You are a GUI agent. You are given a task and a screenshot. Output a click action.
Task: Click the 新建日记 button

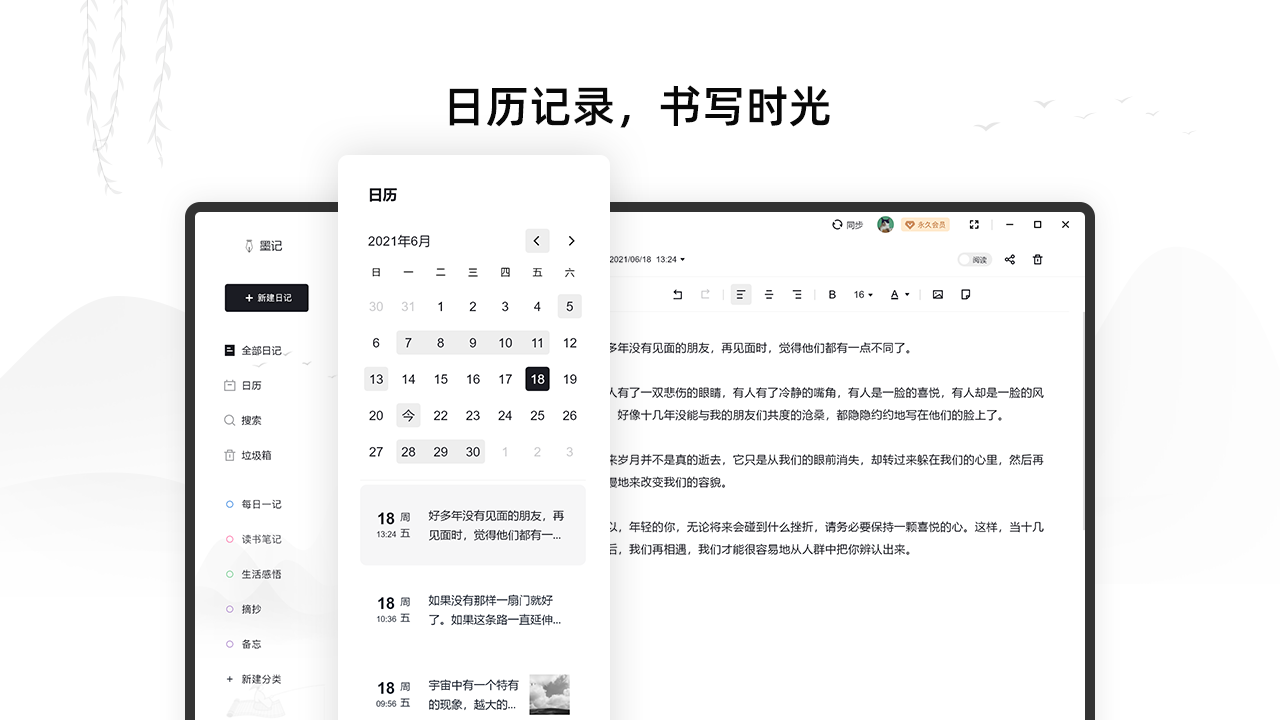pyautogui.click(x=266, y=298)
